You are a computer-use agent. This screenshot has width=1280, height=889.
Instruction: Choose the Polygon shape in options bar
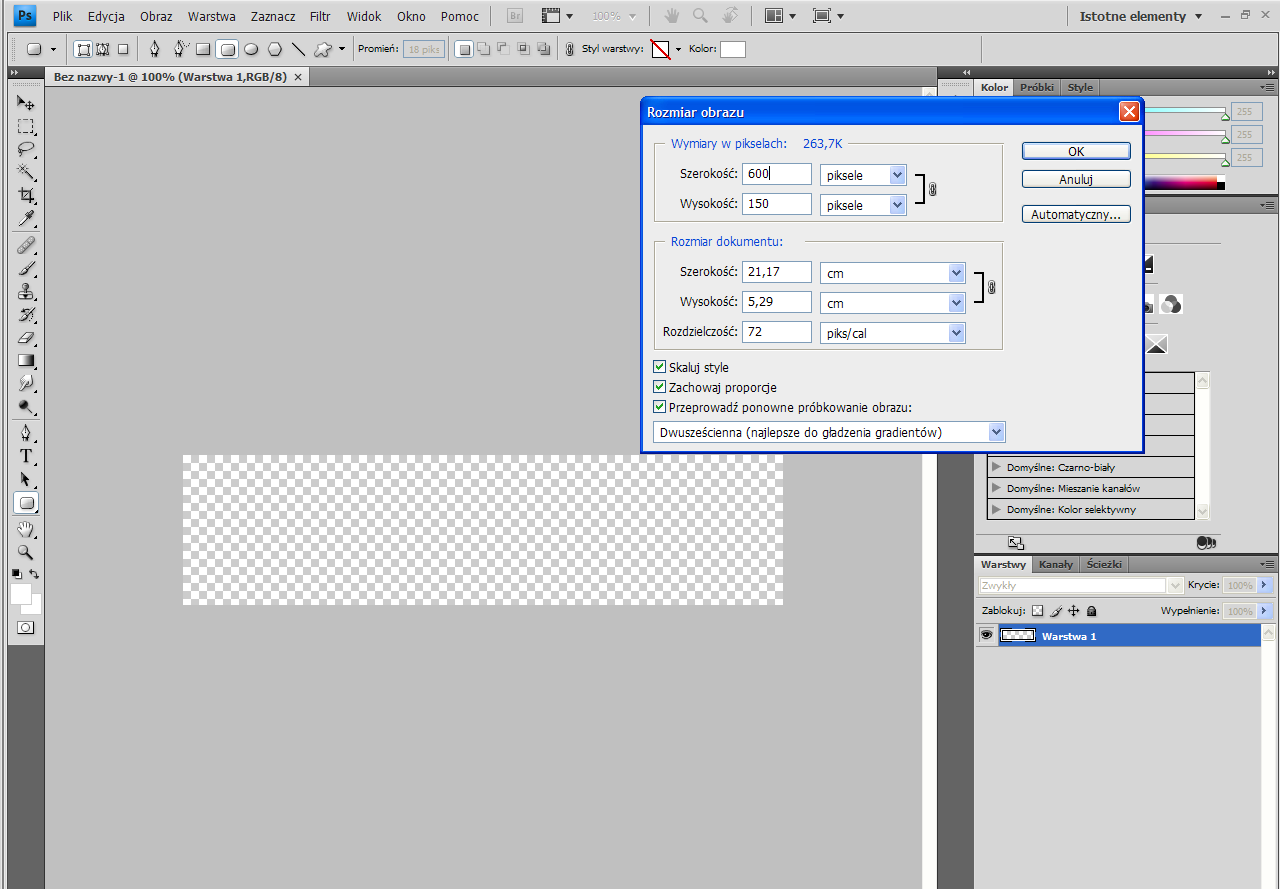coord(274,48)
